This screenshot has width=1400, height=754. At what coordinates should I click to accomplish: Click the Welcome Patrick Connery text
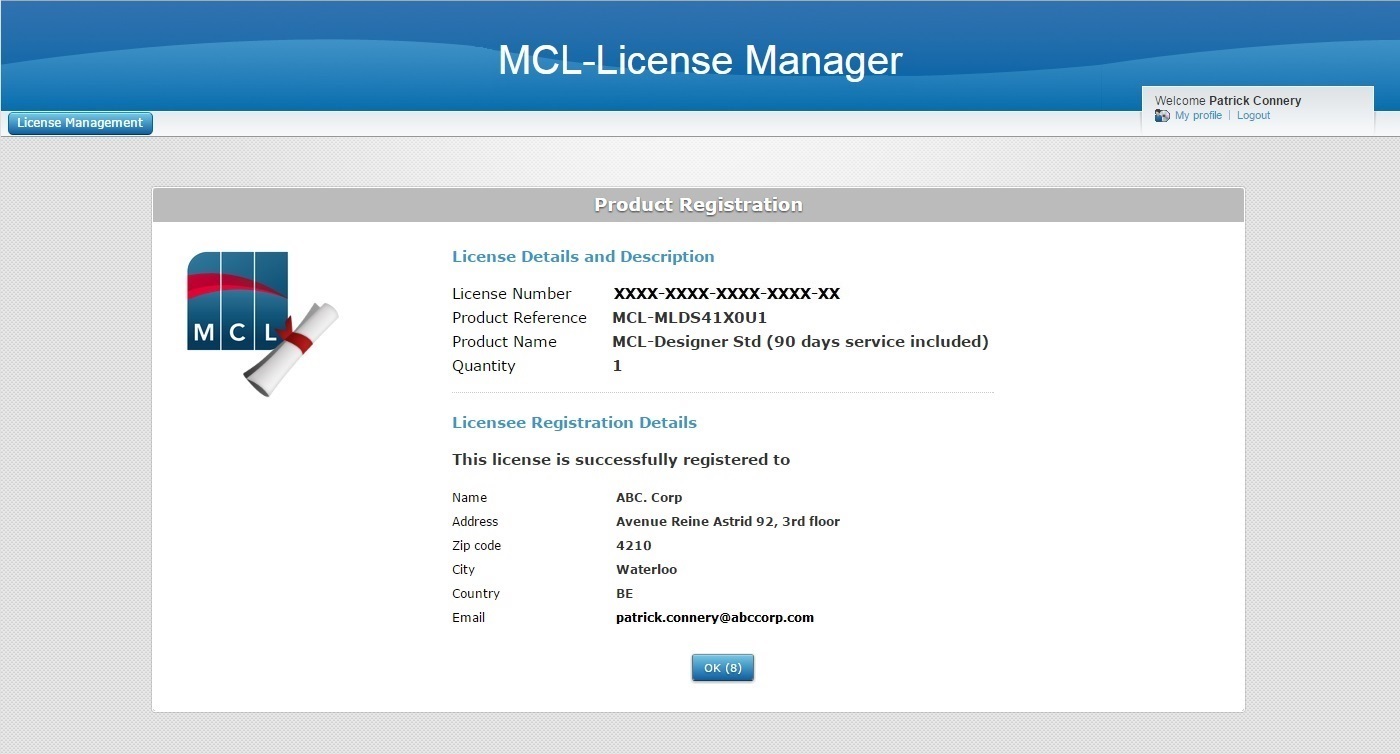[1228, 101]
